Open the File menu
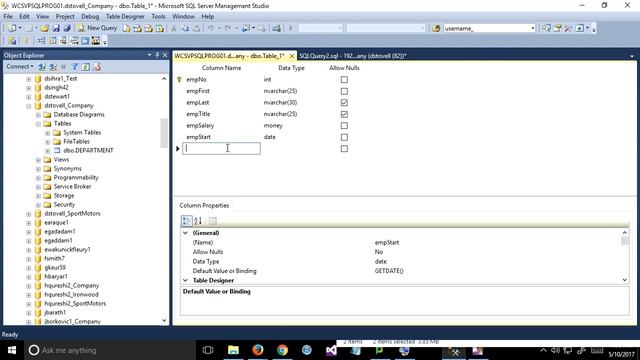This screenshot has height=360, width=640. click(8, 16)
